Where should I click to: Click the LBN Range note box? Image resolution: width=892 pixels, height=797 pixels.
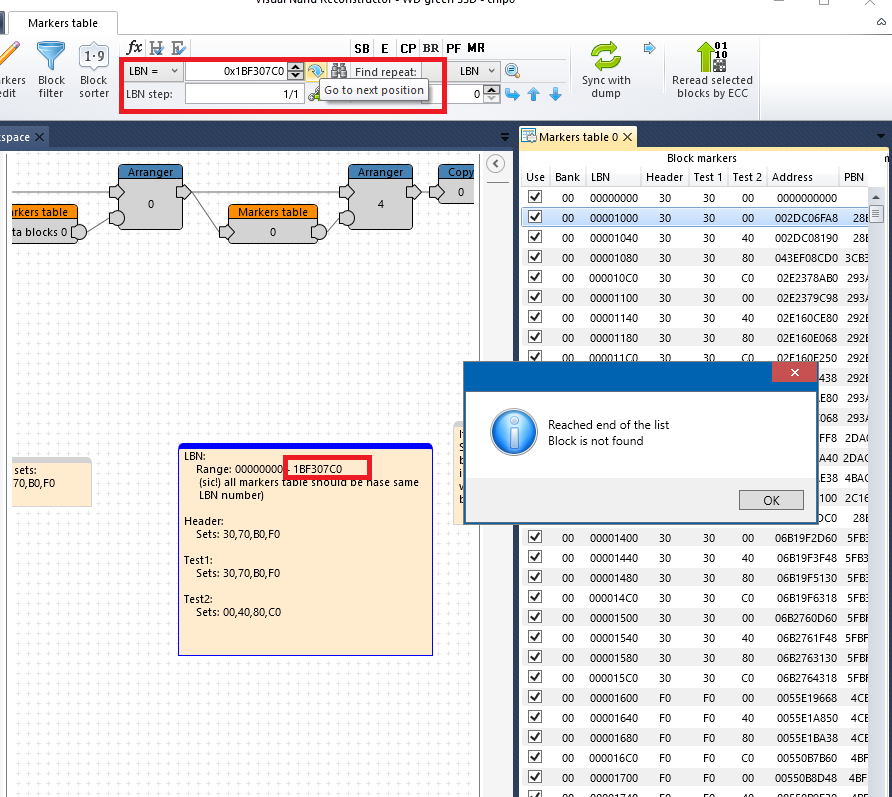pyautogui.click(x=305, y=550)
